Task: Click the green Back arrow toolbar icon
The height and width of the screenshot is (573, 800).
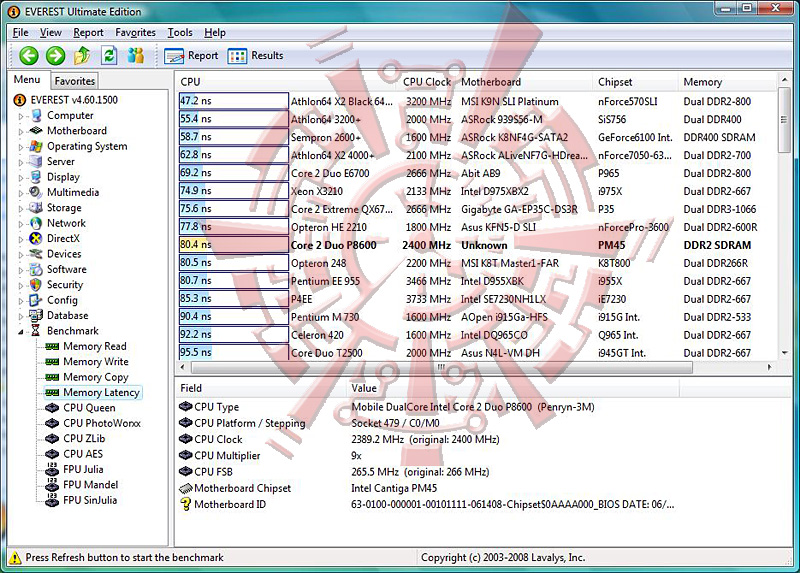Action: tap(29, 55)
